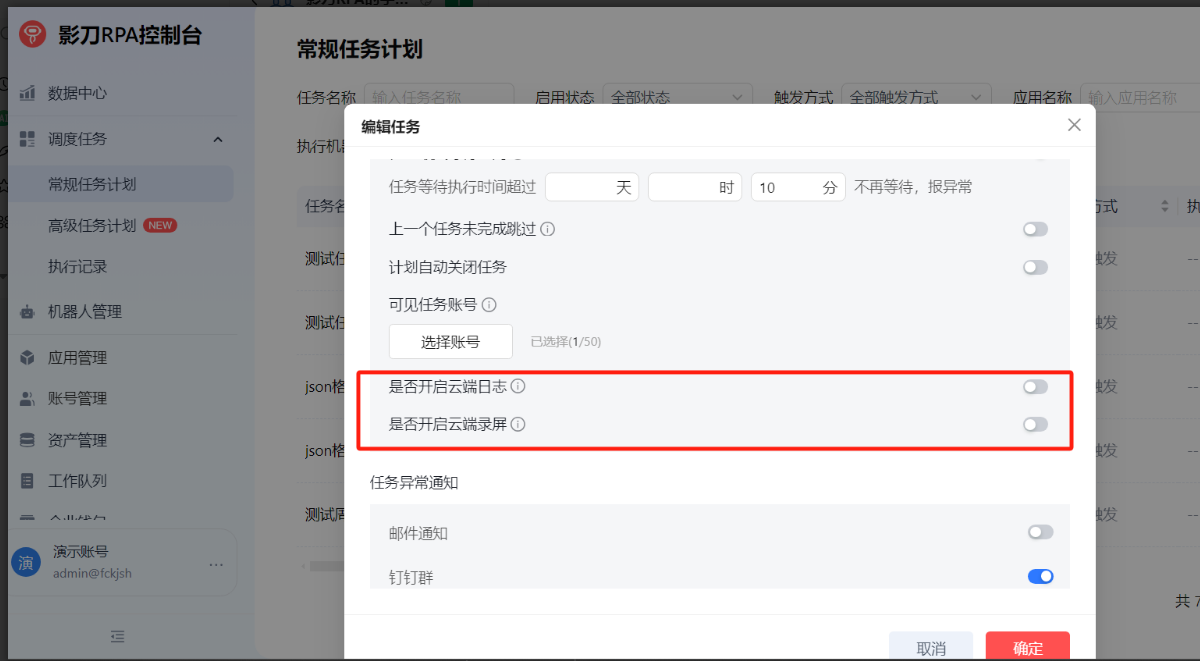Click the 演 account avatar
The image size is (1200, 661).
point(26,563)
